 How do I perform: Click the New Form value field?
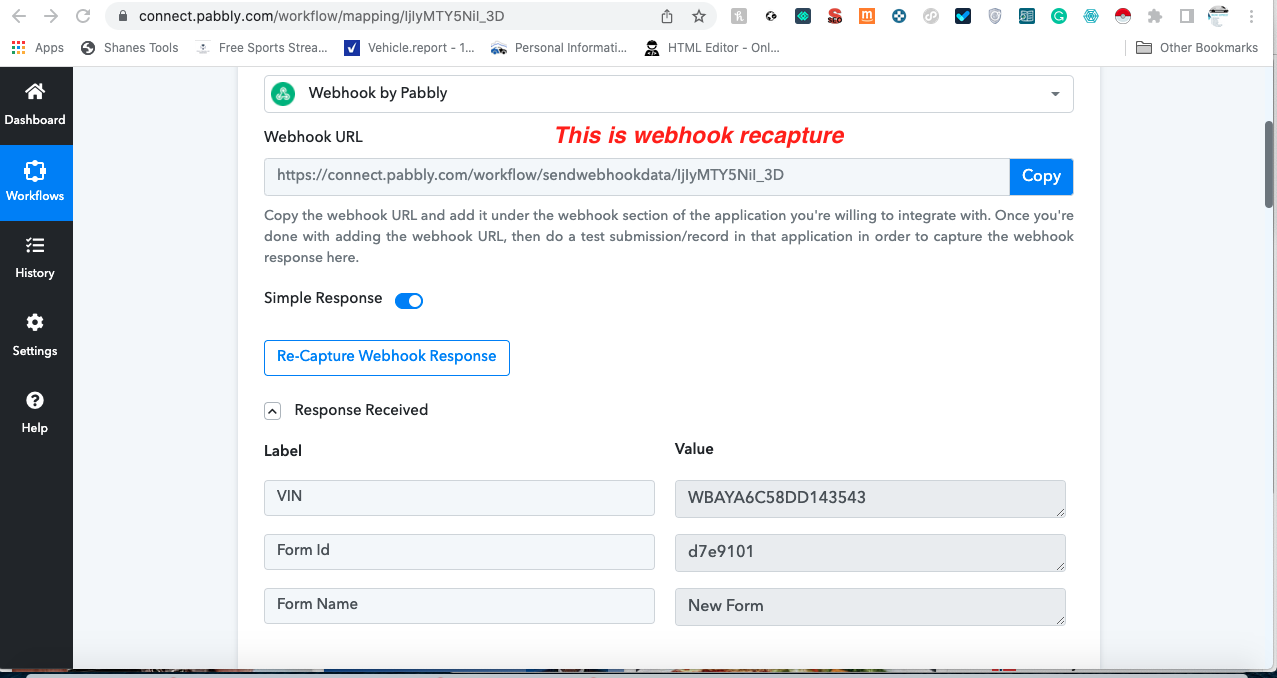870,607
